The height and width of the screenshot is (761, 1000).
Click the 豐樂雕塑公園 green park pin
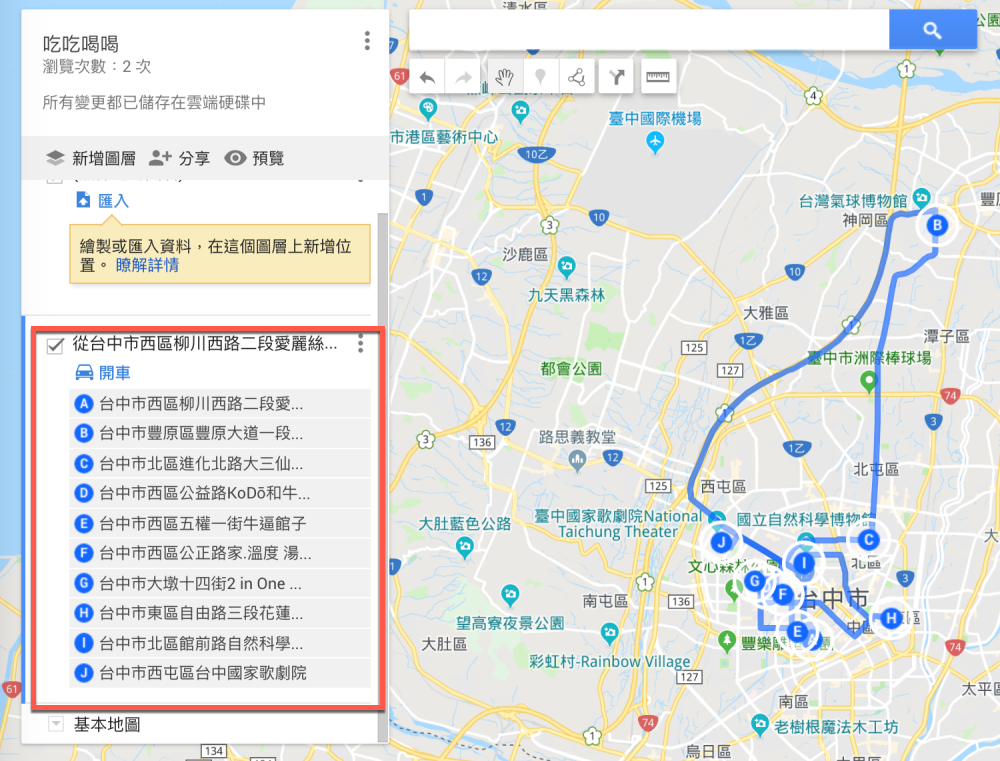726,640
